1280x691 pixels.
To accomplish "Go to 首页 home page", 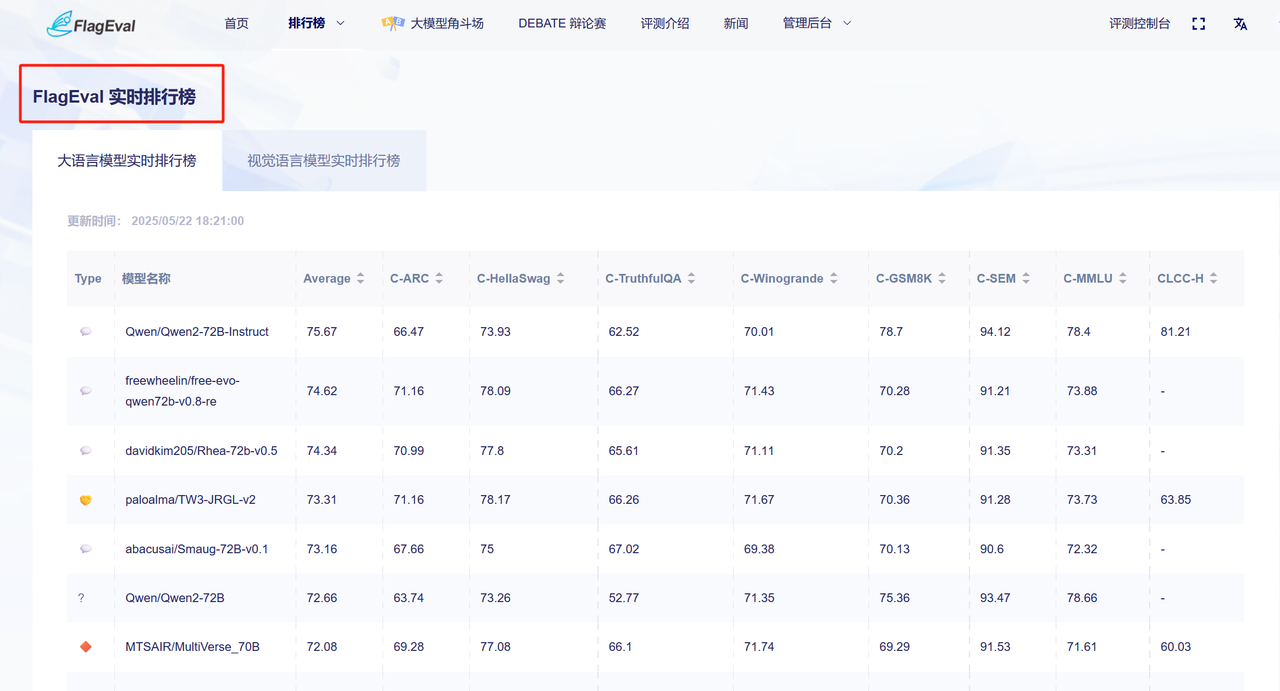I will pos(237,23).
